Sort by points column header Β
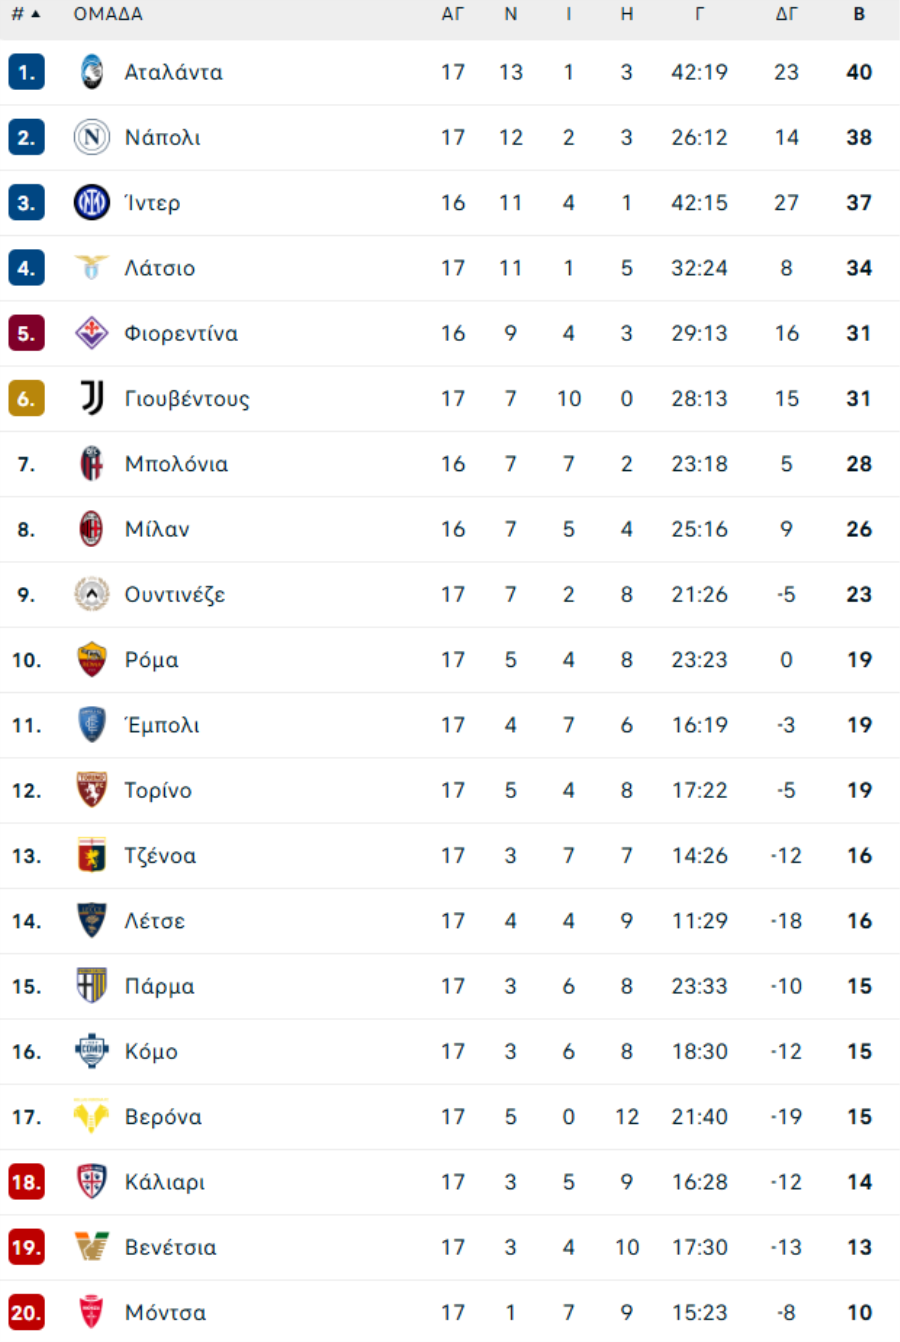The width and height of the screenshot is (900, 1342). (859, 14)
